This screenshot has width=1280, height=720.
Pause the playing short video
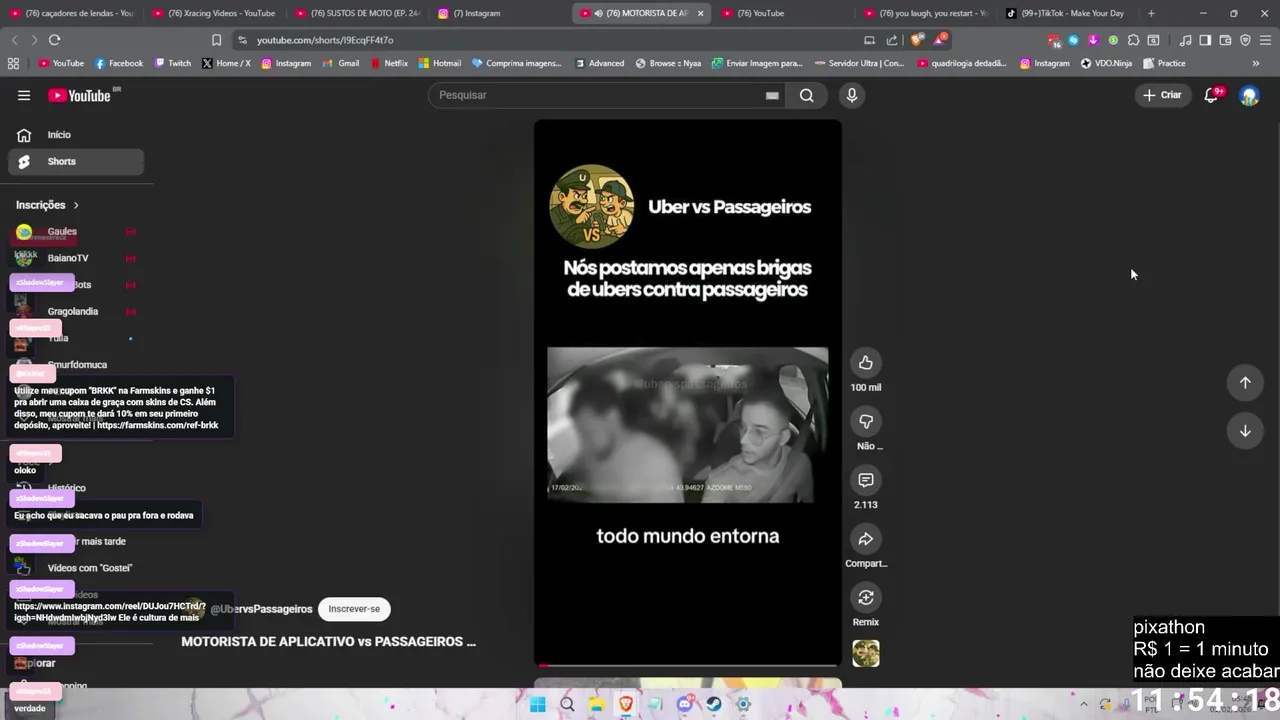point(688,393)
